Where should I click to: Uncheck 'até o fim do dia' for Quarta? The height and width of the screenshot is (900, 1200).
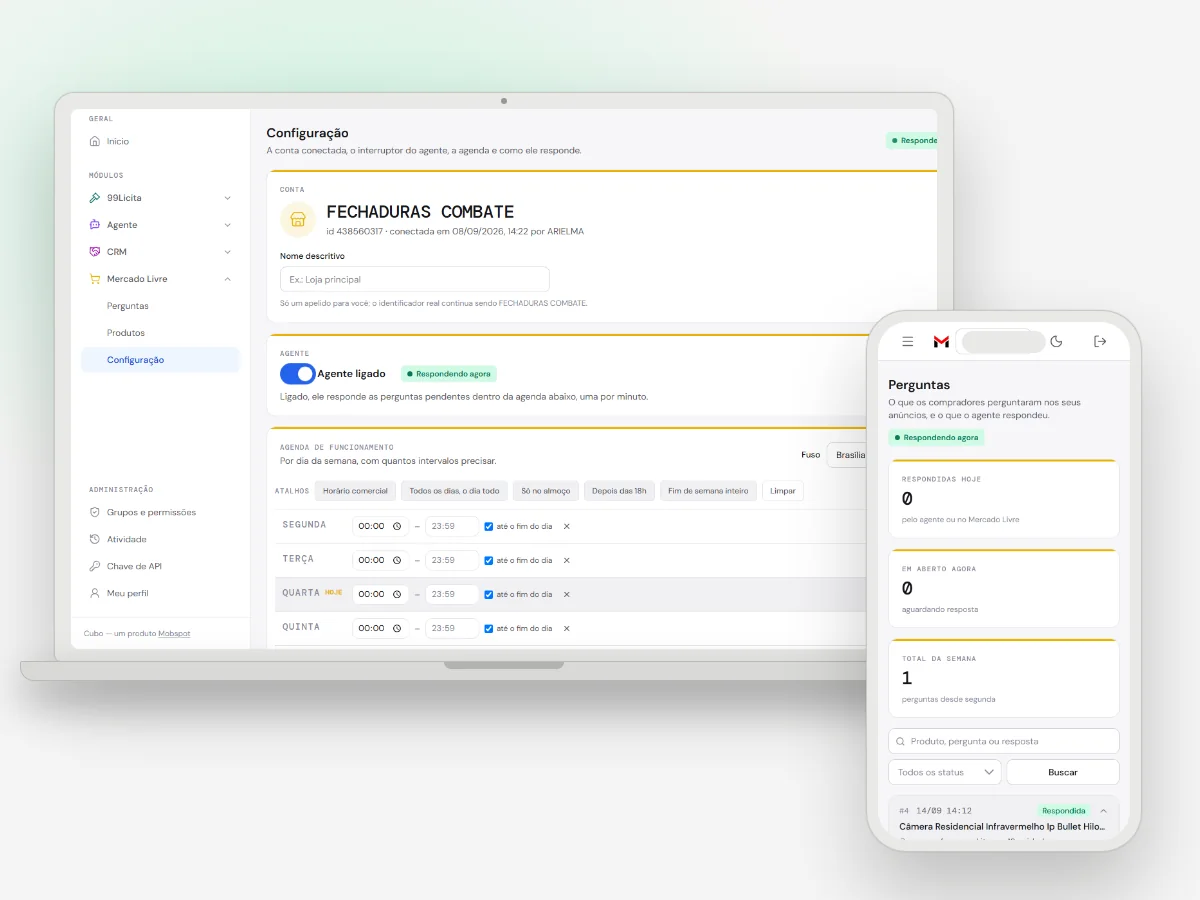[x=489, y=594]
